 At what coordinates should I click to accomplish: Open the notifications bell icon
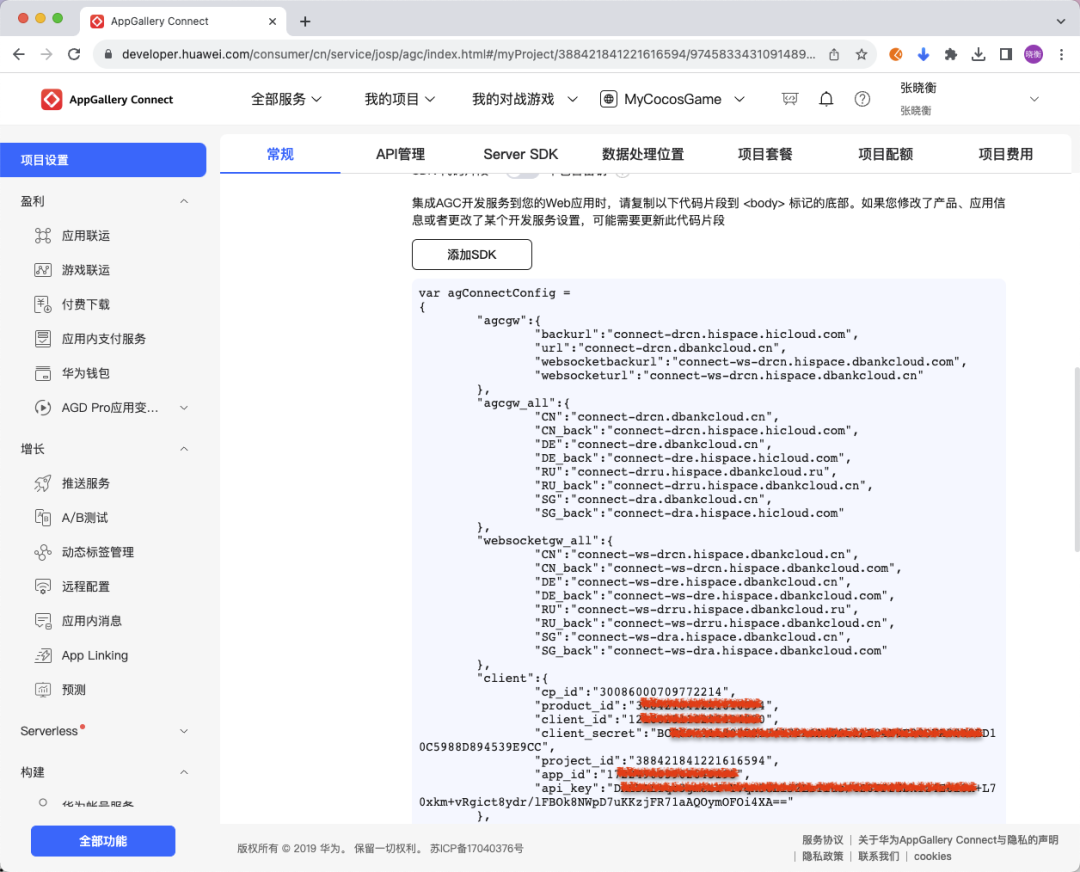pyautogui.click(x=826, y=99)
